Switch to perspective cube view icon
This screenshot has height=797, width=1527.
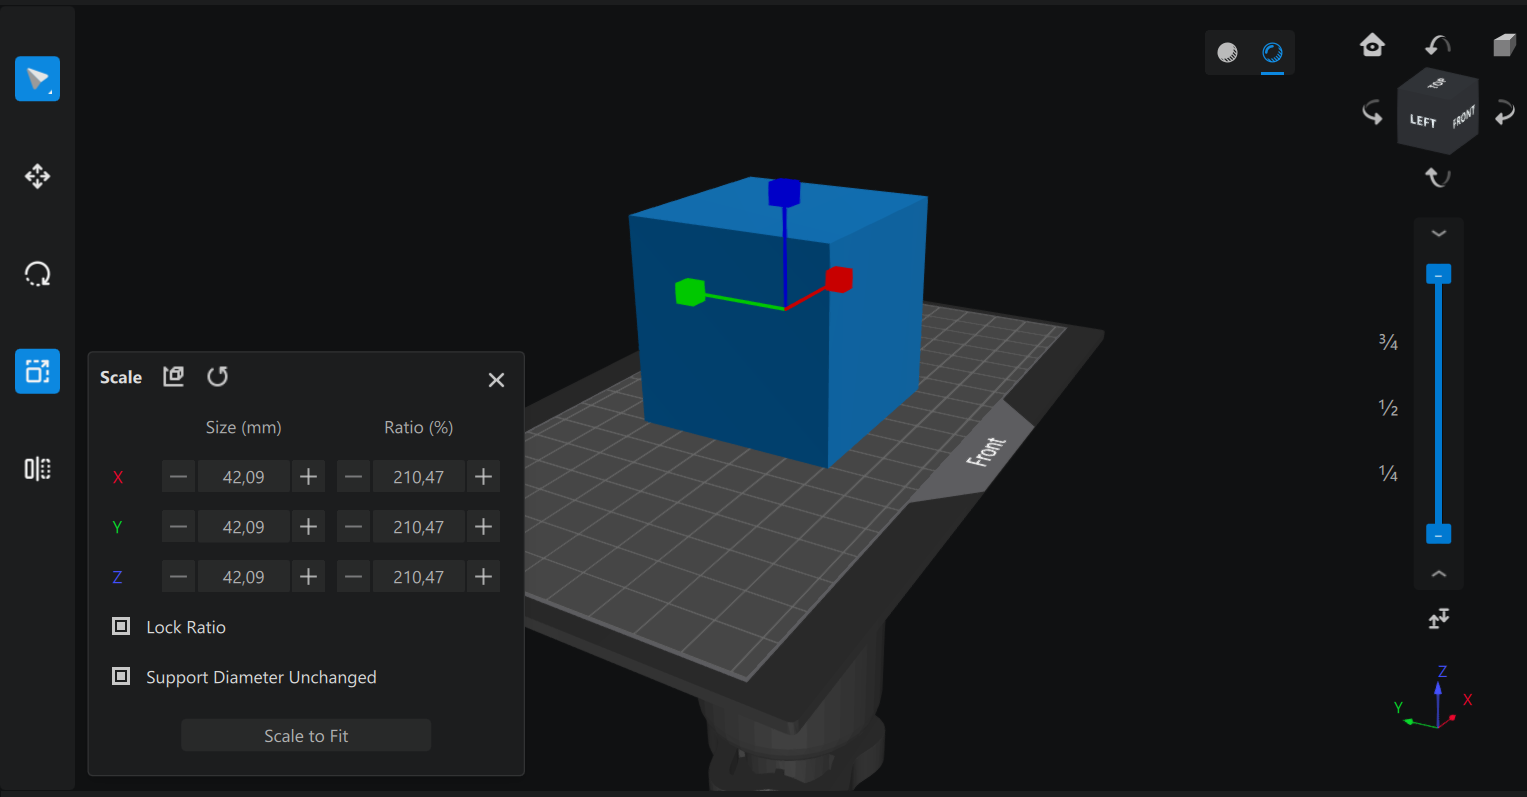point(1504,45)
